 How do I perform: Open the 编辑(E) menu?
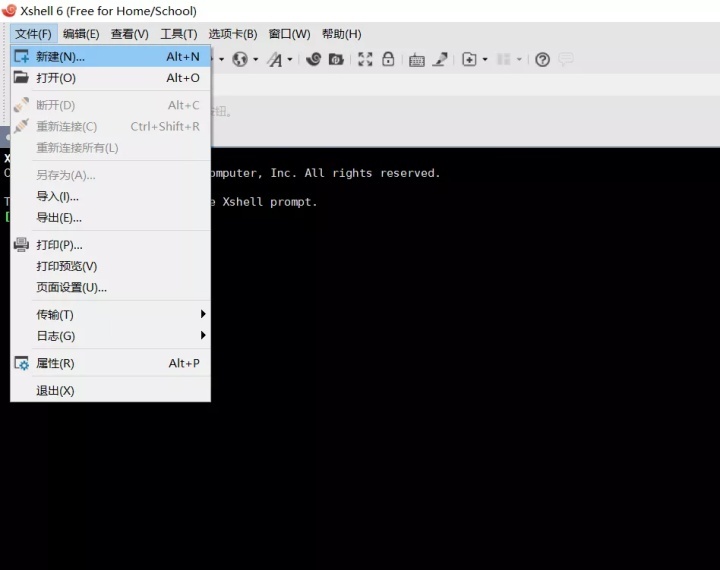[81, 34]
